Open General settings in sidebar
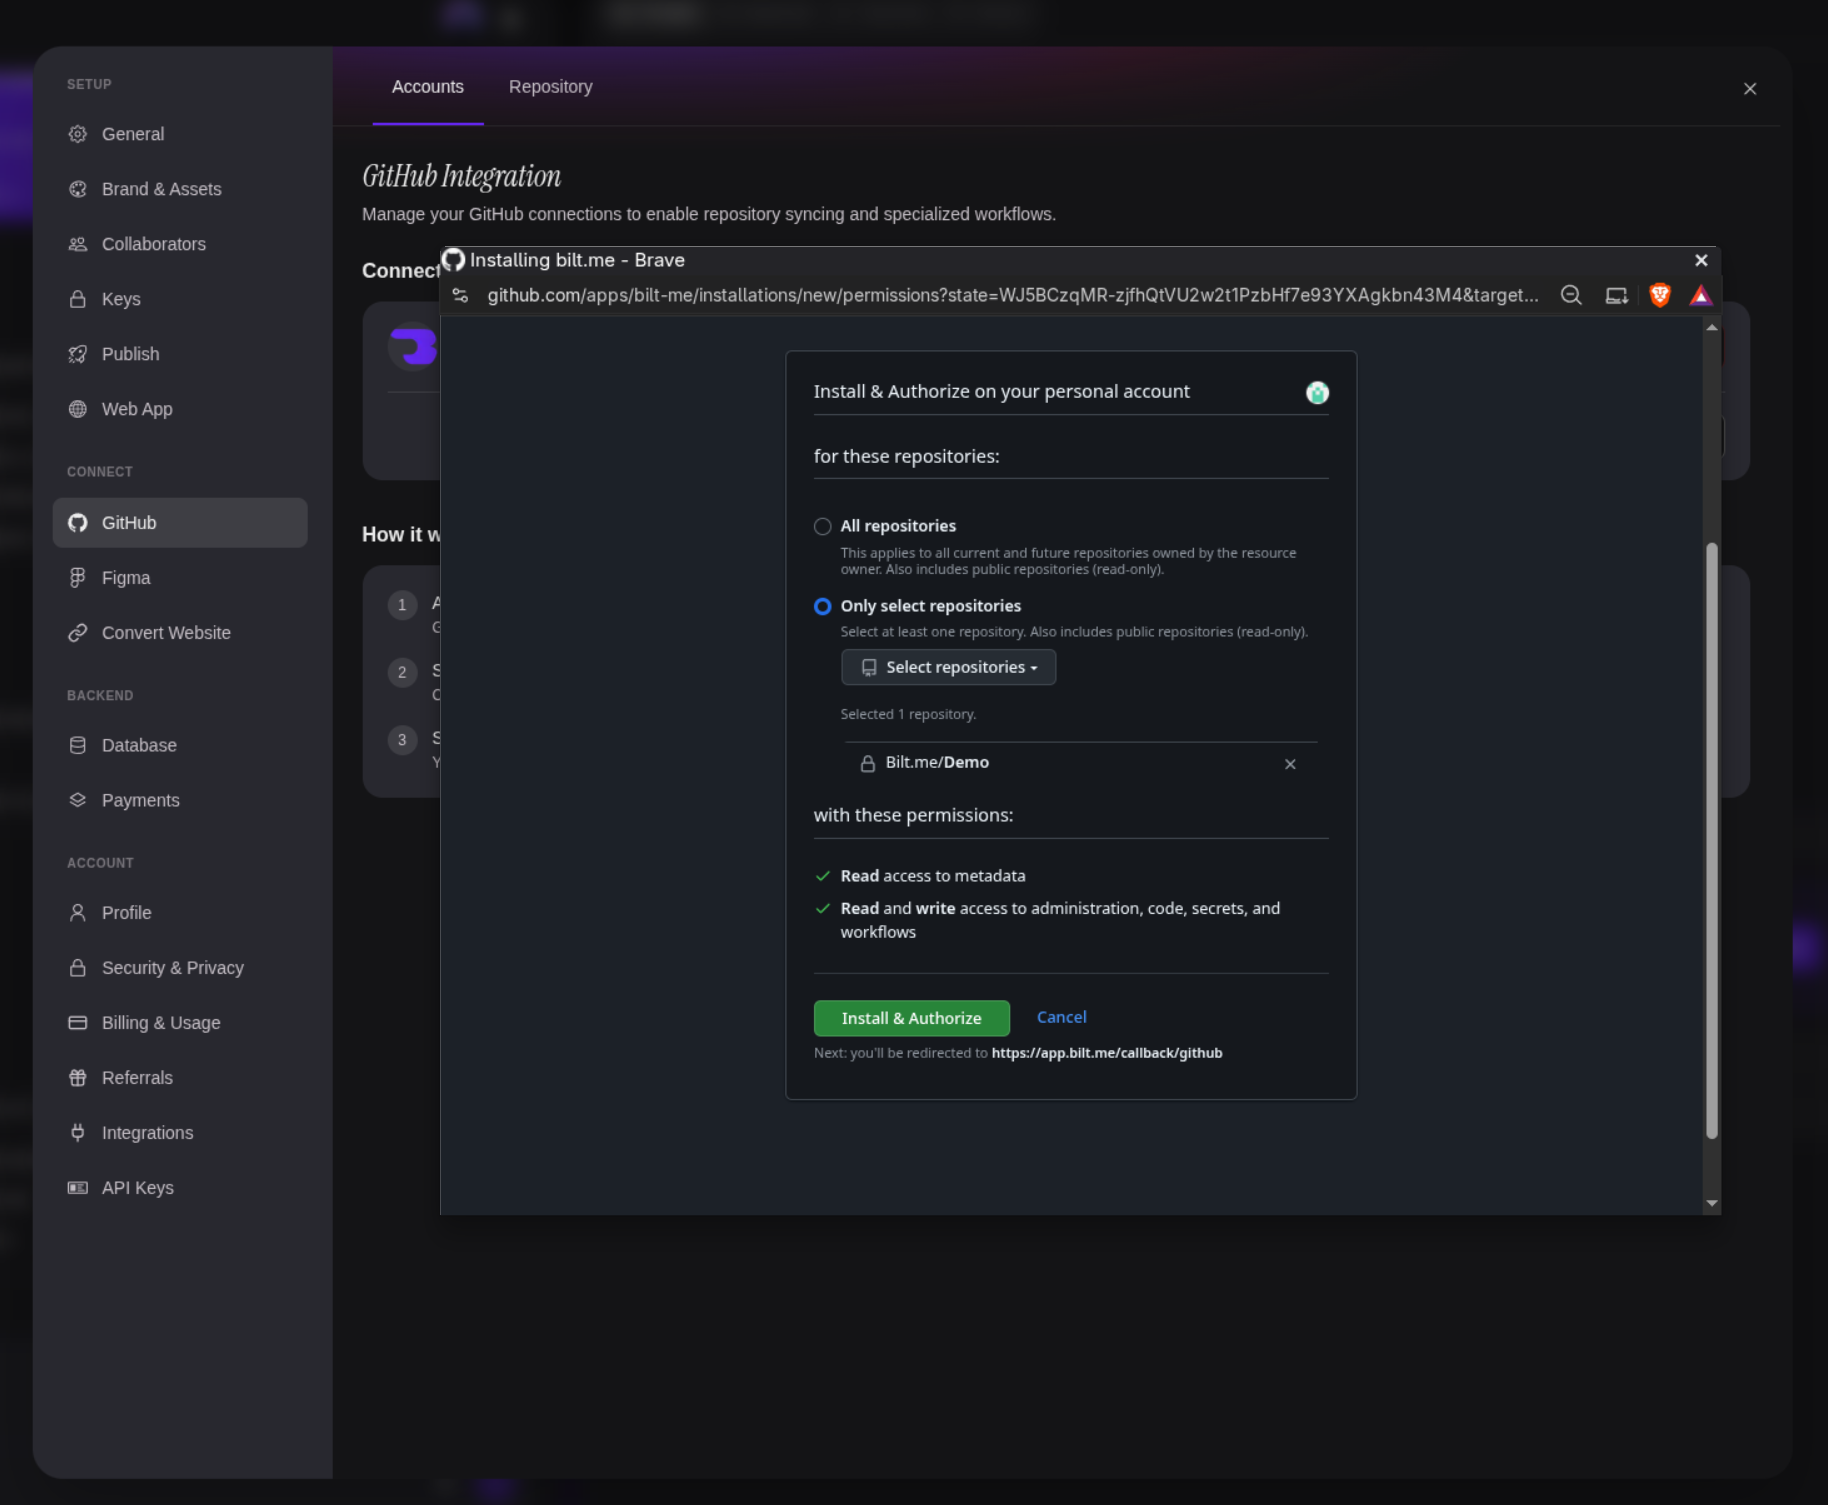The height and width of the screenshot is (1505, 1828). coord(180,134)
